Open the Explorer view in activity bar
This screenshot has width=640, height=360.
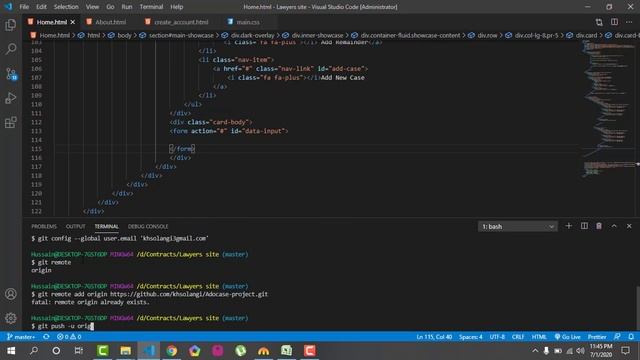pos(11,25)
